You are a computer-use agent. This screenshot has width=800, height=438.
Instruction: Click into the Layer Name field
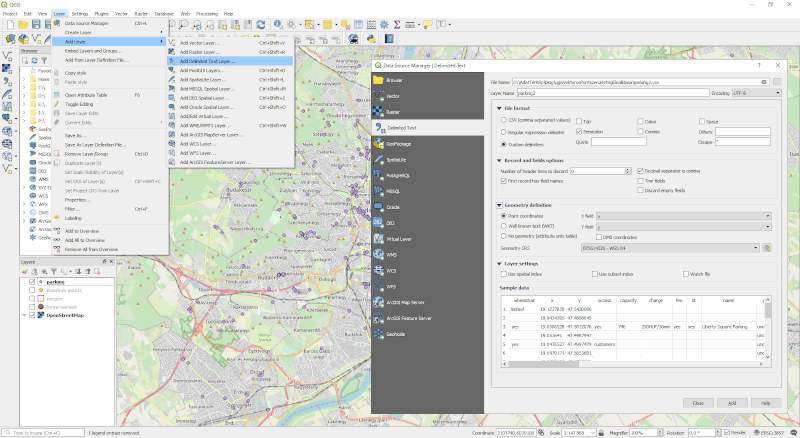tap(613, 93)
